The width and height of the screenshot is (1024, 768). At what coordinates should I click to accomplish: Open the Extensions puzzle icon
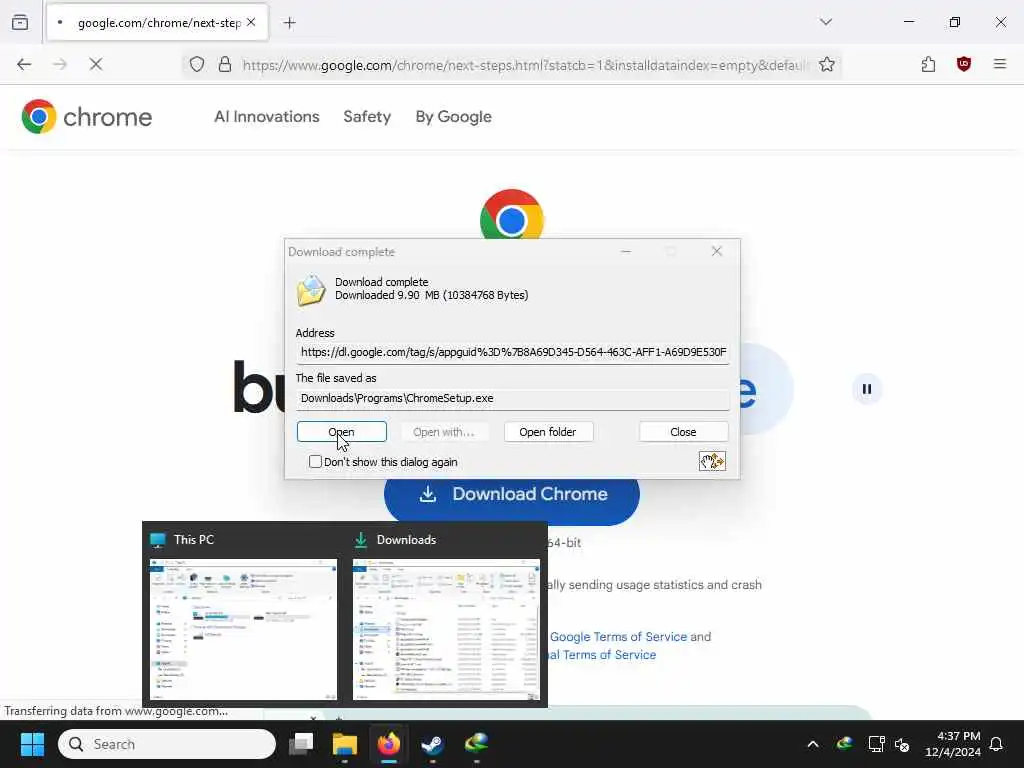click(928, 64)
